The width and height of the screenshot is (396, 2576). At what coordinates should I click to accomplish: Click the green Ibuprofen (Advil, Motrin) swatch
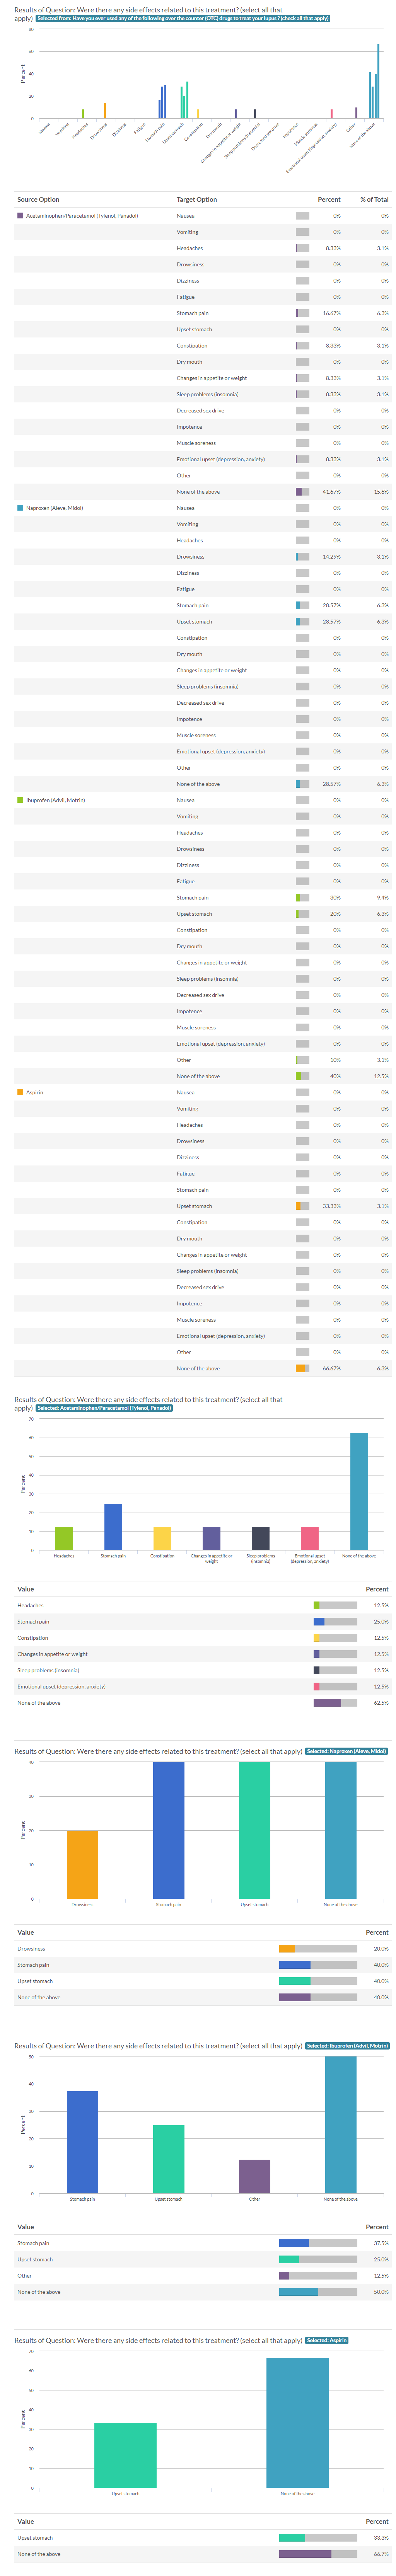click(x=20, y=800)
